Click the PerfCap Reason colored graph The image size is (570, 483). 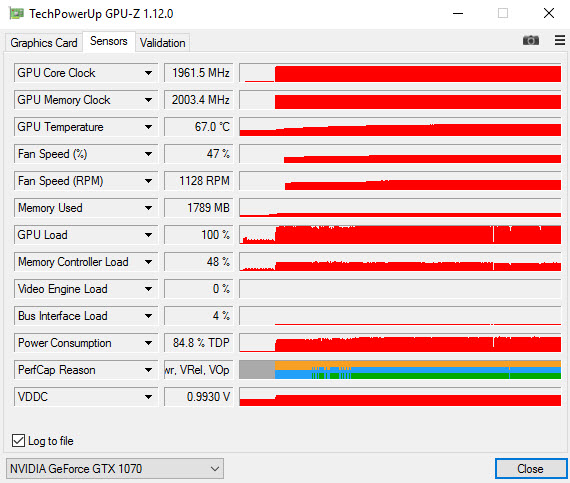400,370
